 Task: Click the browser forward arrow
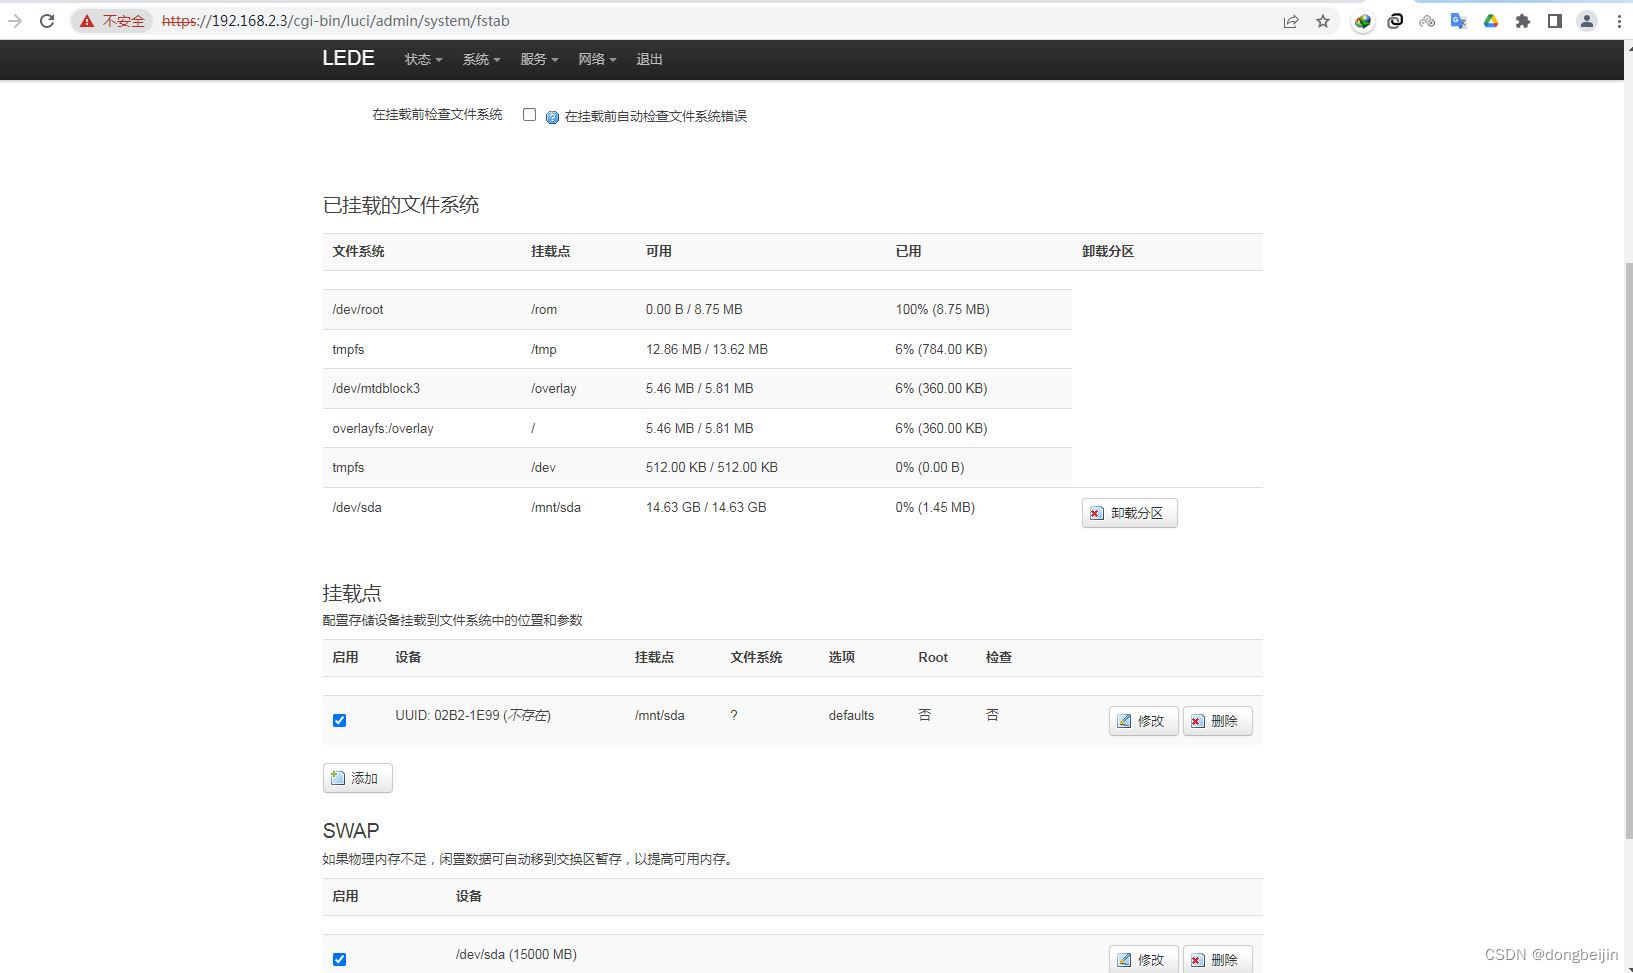point(15,21)
